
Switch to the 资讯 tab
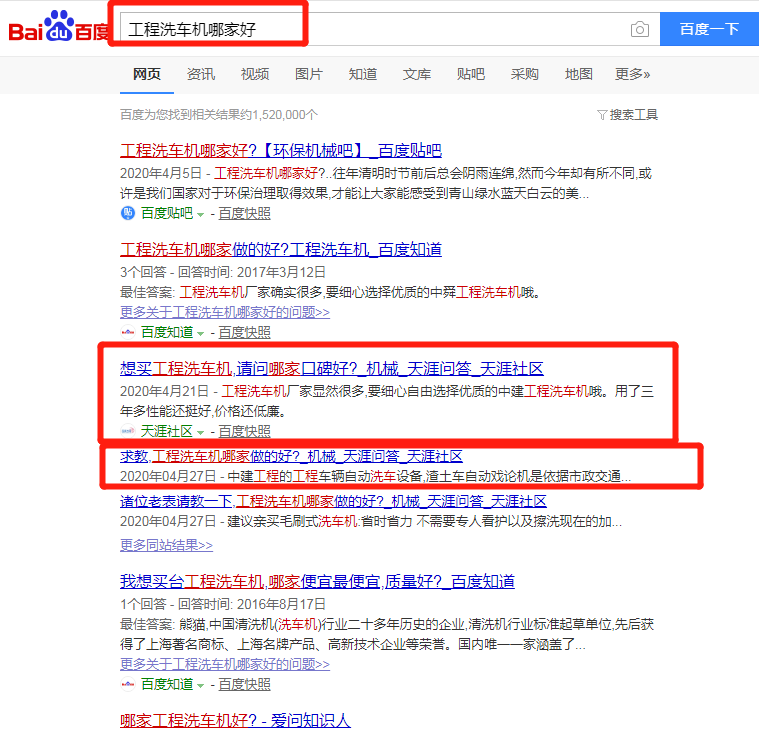(x=201, y=74)
